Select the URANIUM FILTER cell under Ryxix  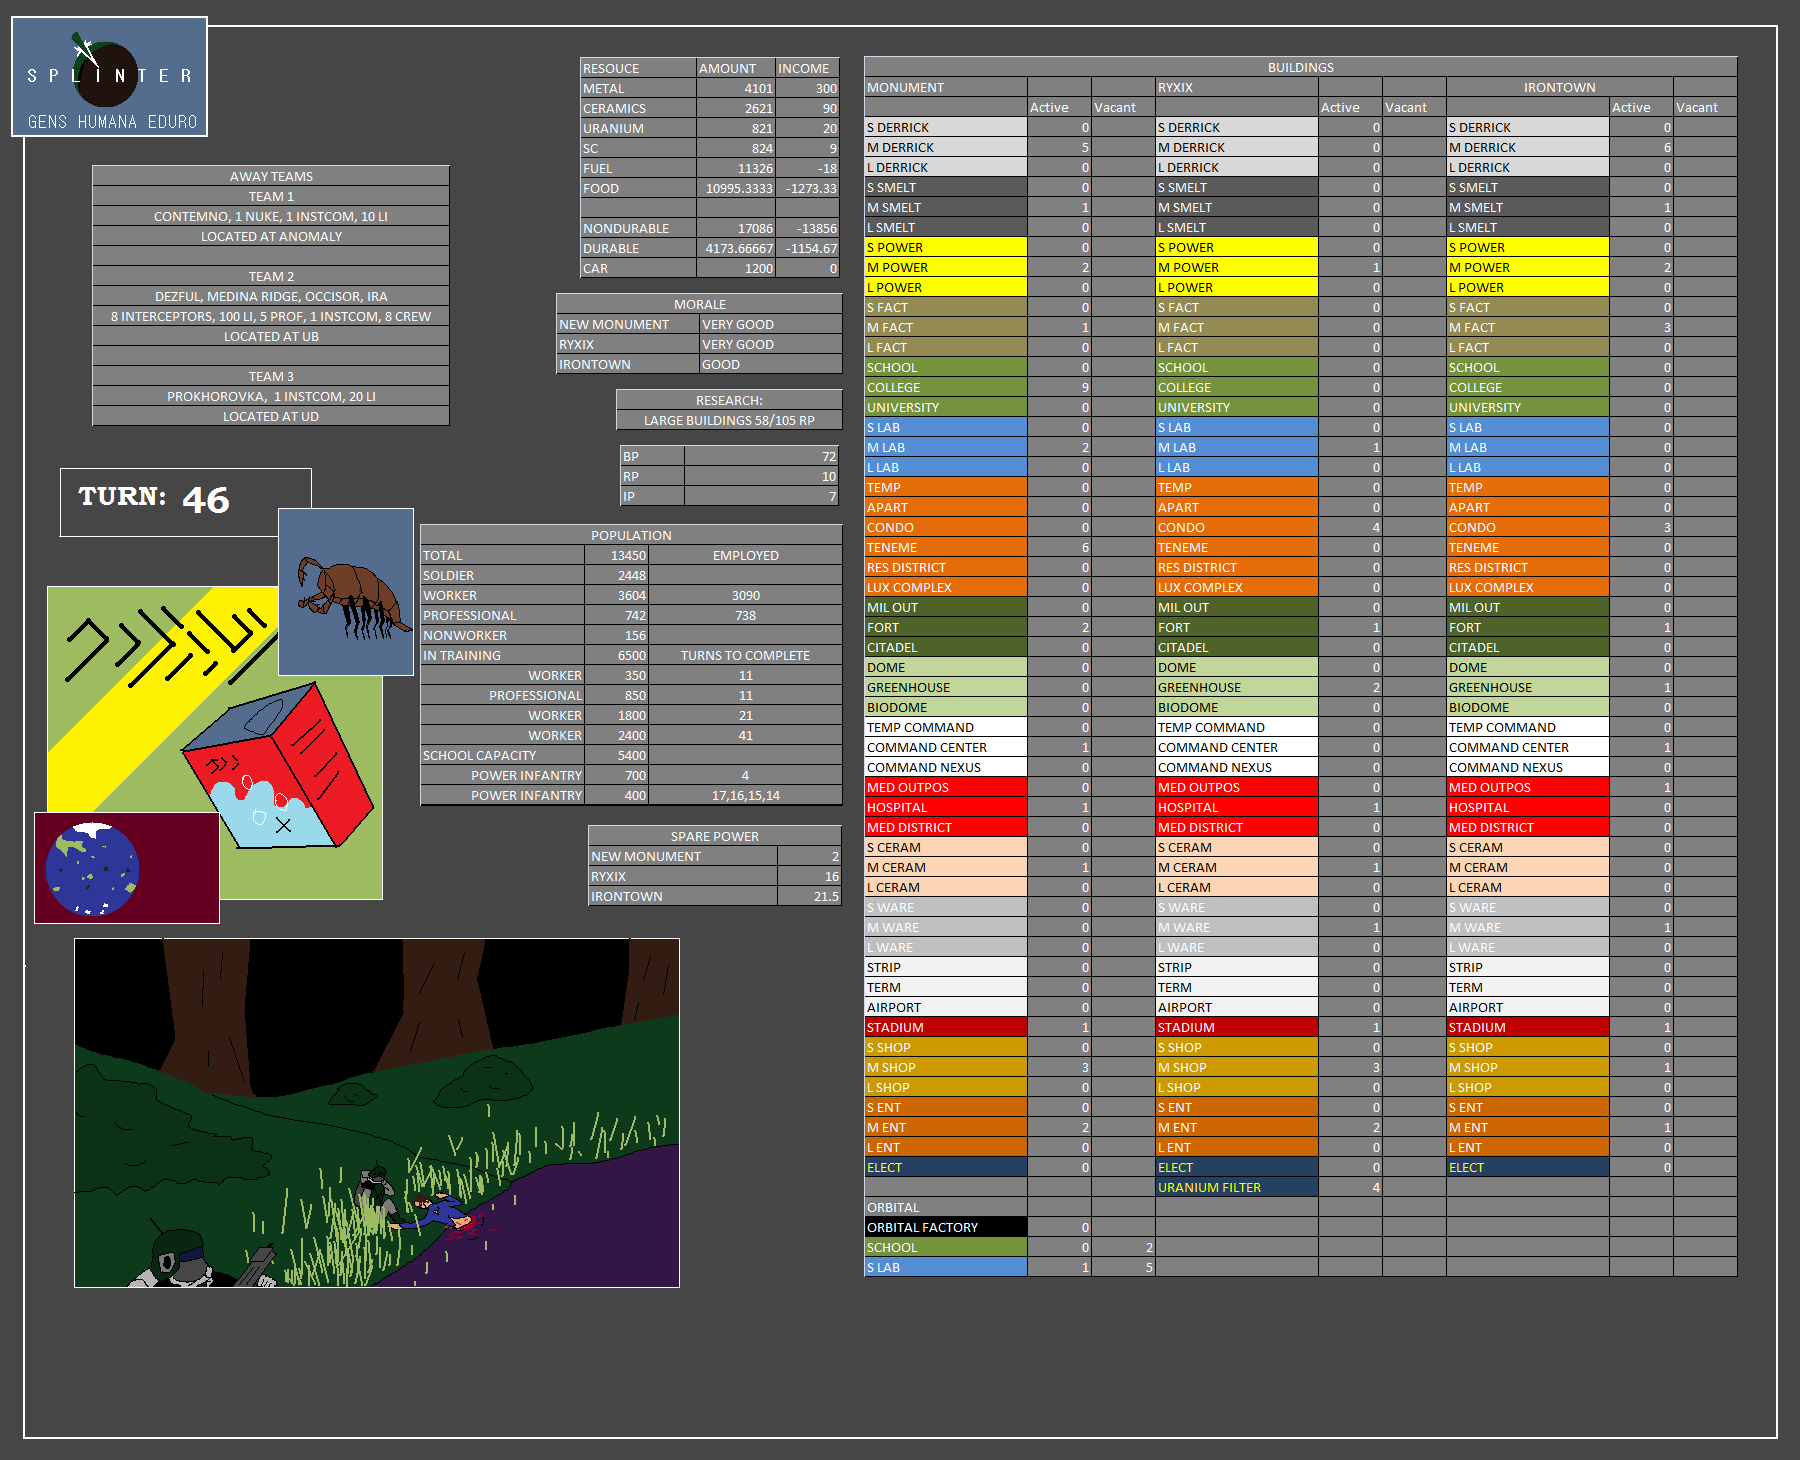coord(1236,1188)
